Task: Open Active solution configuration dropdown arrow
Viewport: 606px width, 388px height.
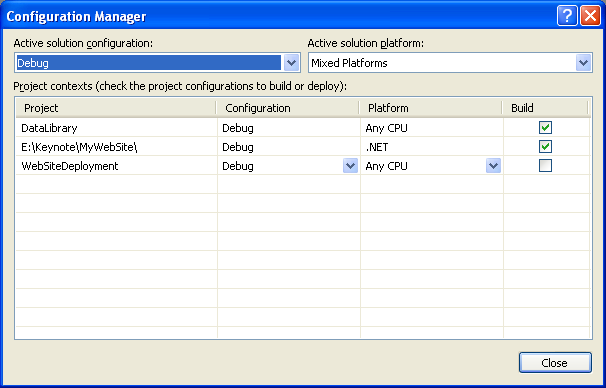Action: [x=291, y=63]
